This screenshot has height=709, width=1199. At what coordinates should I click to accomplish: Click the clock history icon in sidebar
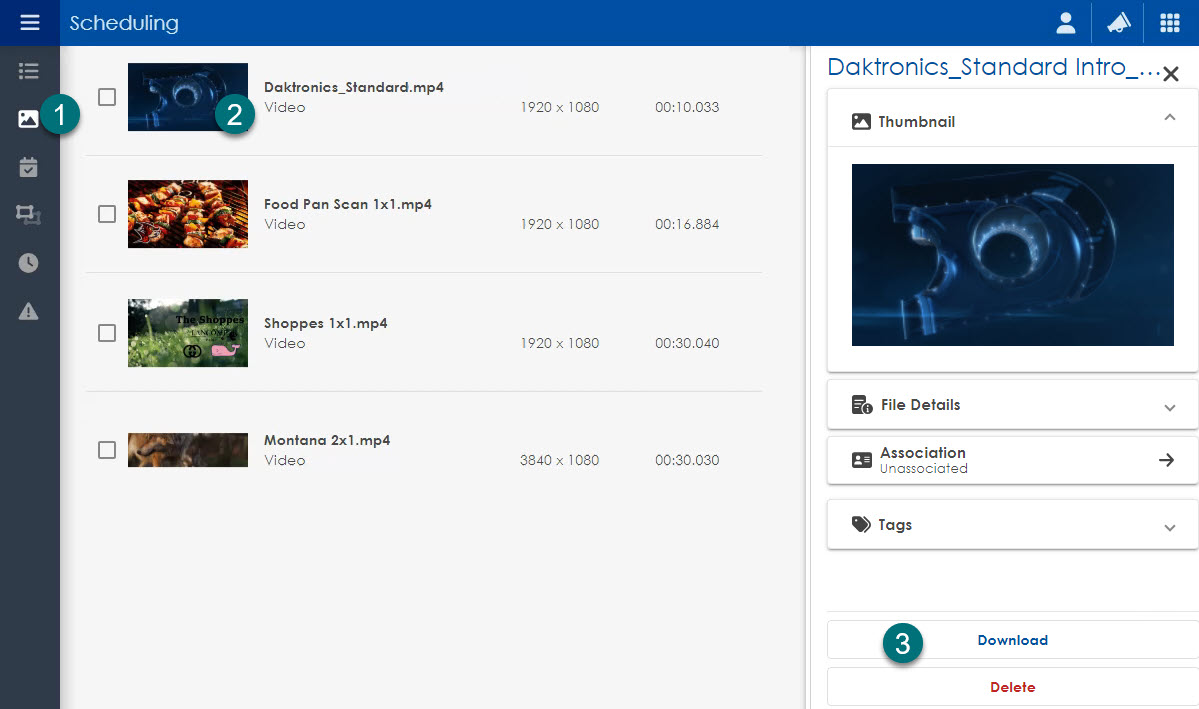[x=29, y=263]
